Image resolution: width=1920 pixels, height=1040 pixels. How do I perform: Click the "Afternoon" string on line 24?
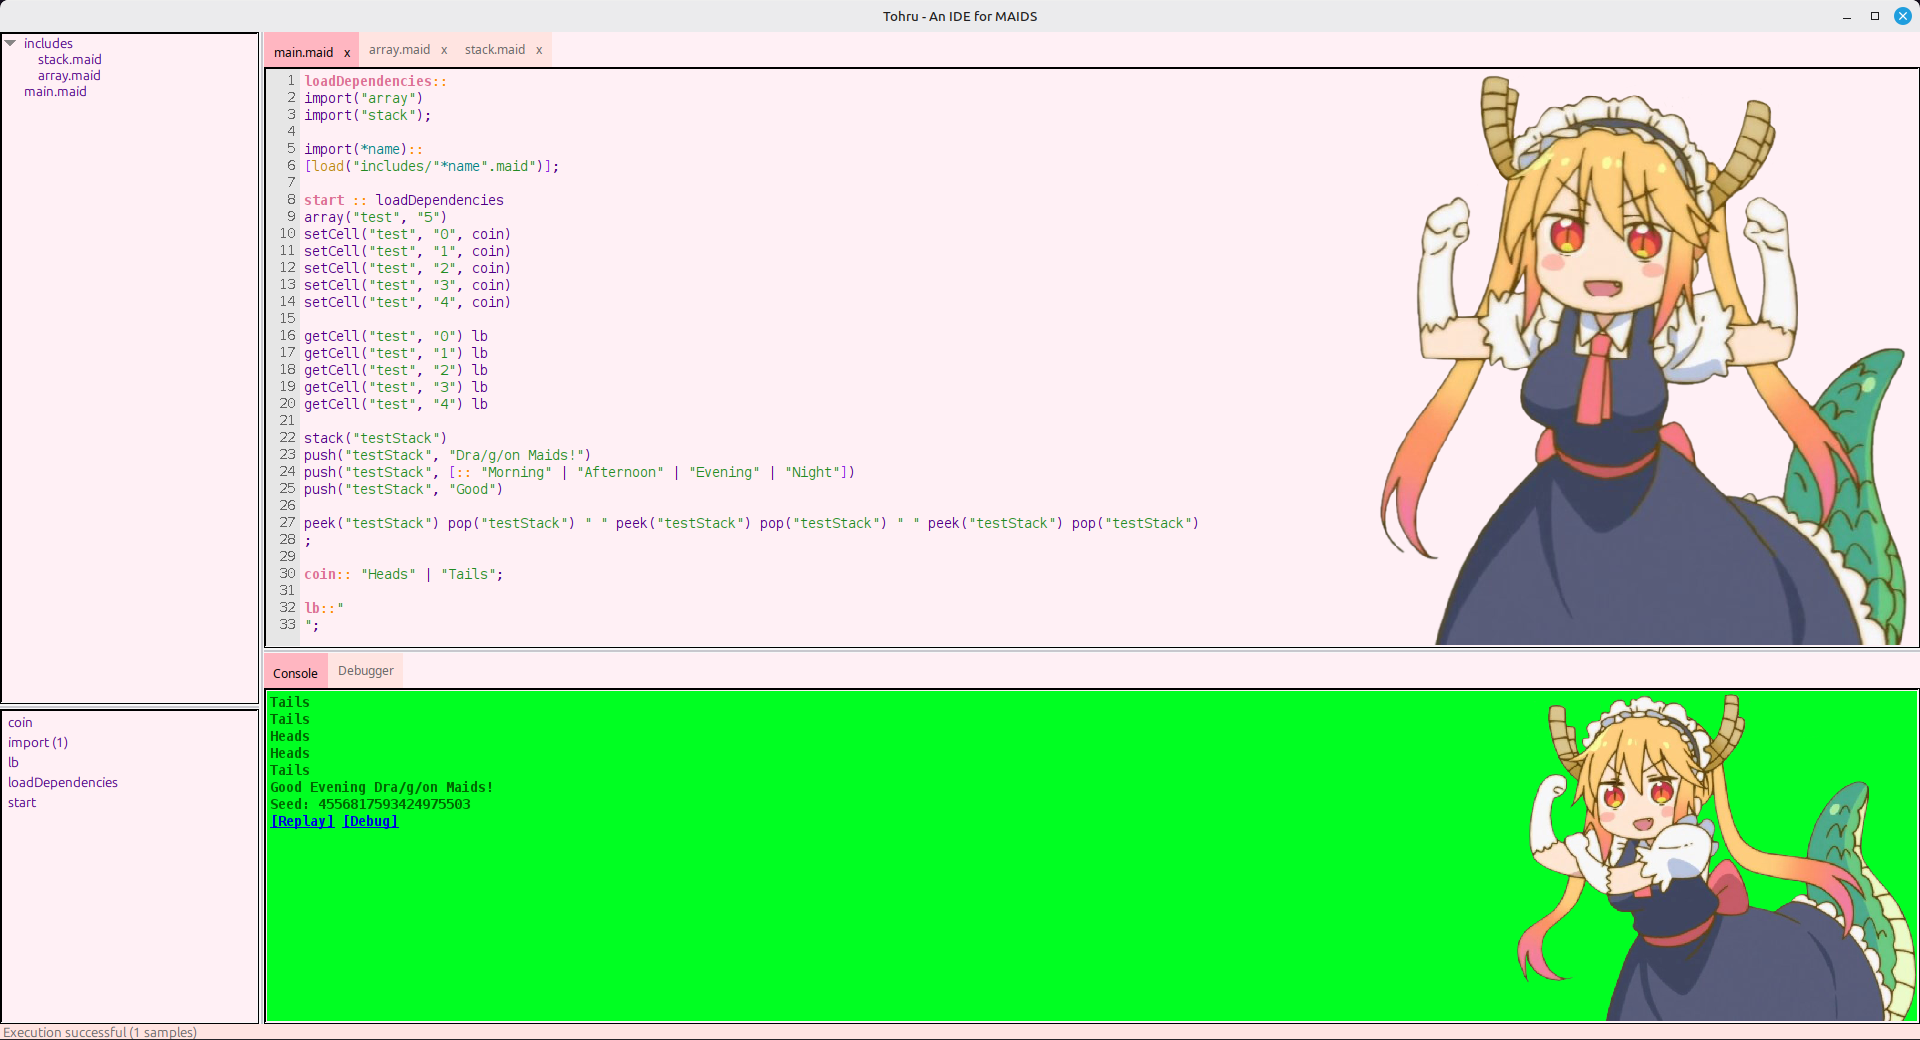620,472
